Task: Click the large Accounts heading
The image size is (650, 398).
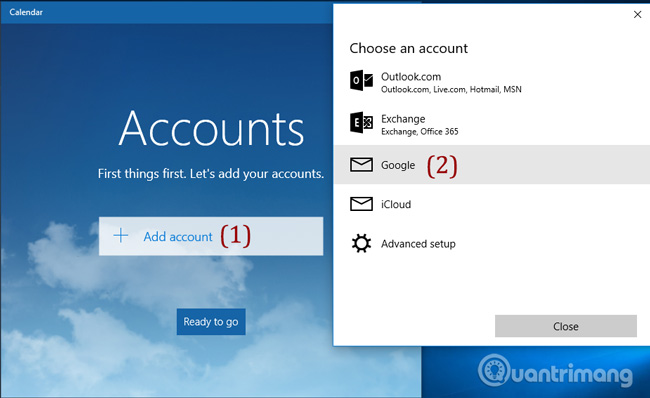Action: click(x=211, y=128)
